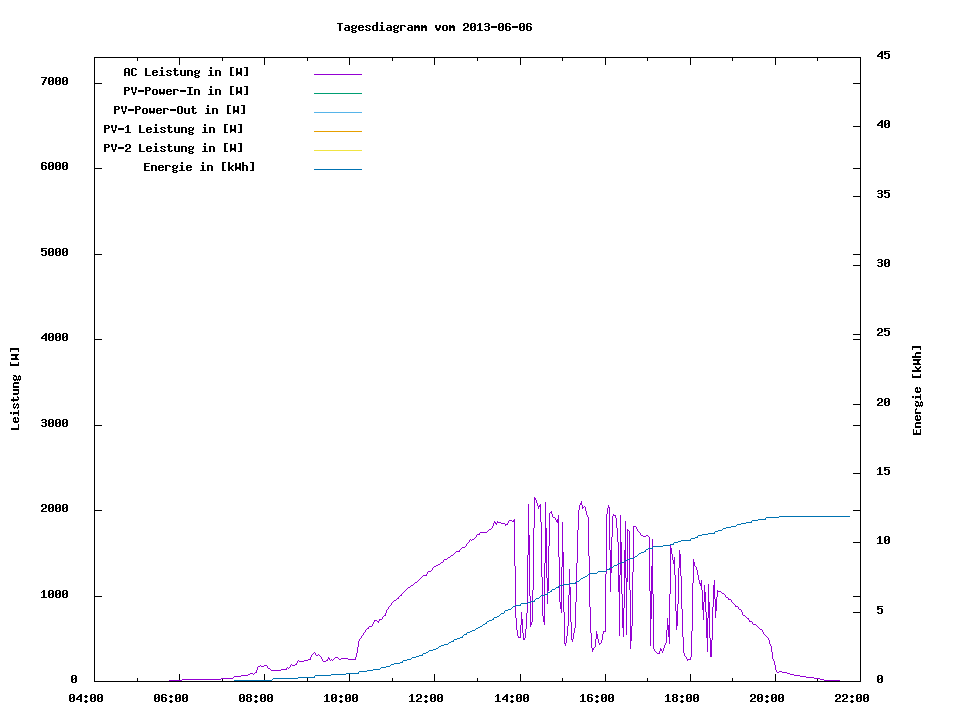The image size is (960, 720).
Task: Pick 'PV-1 Leistung in [W]' legend entry
Action: (173, 129)
